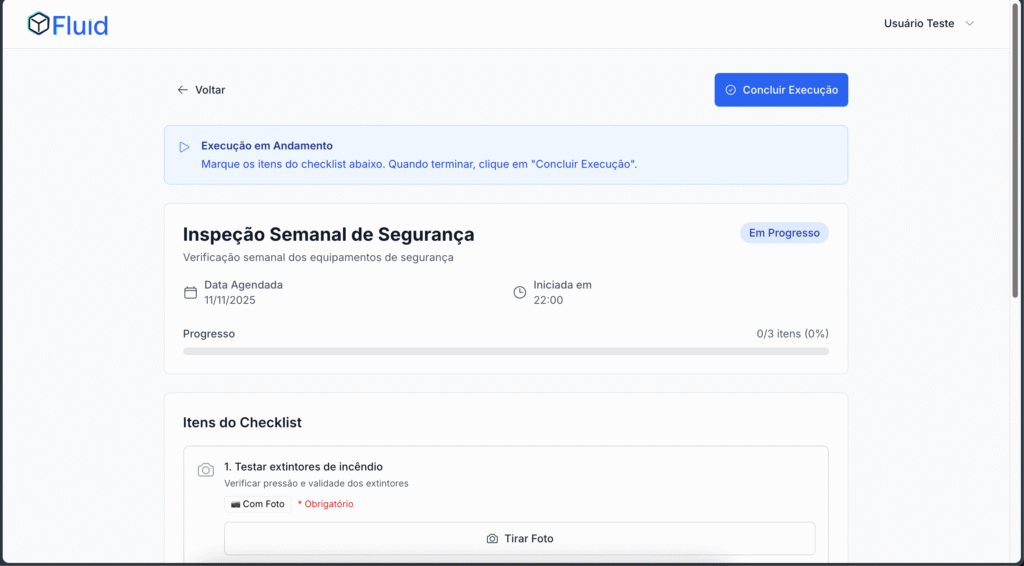Screen dimensions: 1024x566
Task: Click the Progresso progress bar
Action: pyautogui.click(x=505, y=352)
